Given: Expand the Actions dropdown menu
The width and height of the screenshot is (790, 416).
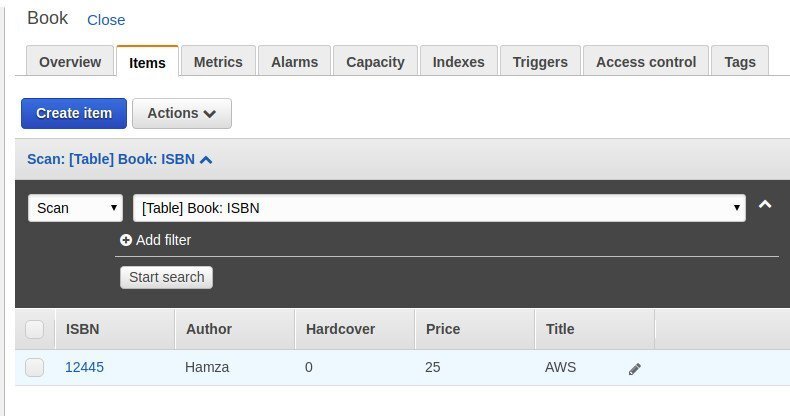Looking at the screenshot, I should coord(181,113).
